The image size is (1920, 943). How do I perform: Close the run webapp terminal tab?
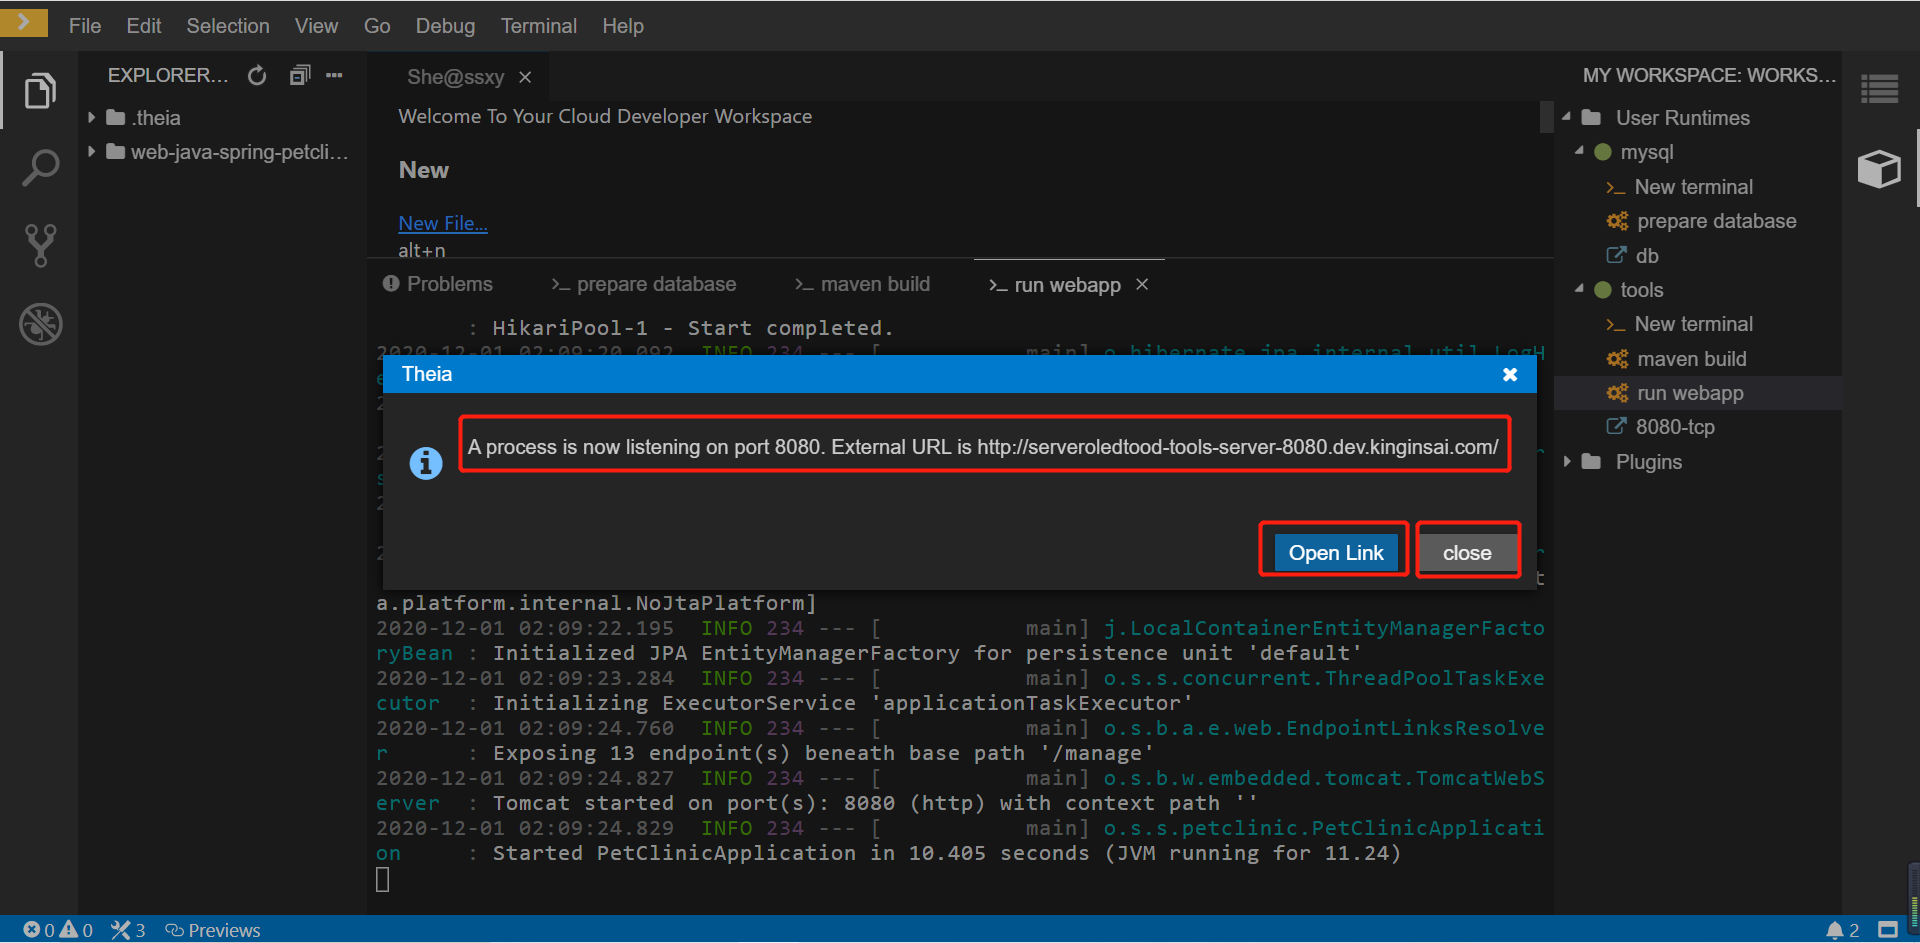1142,285
